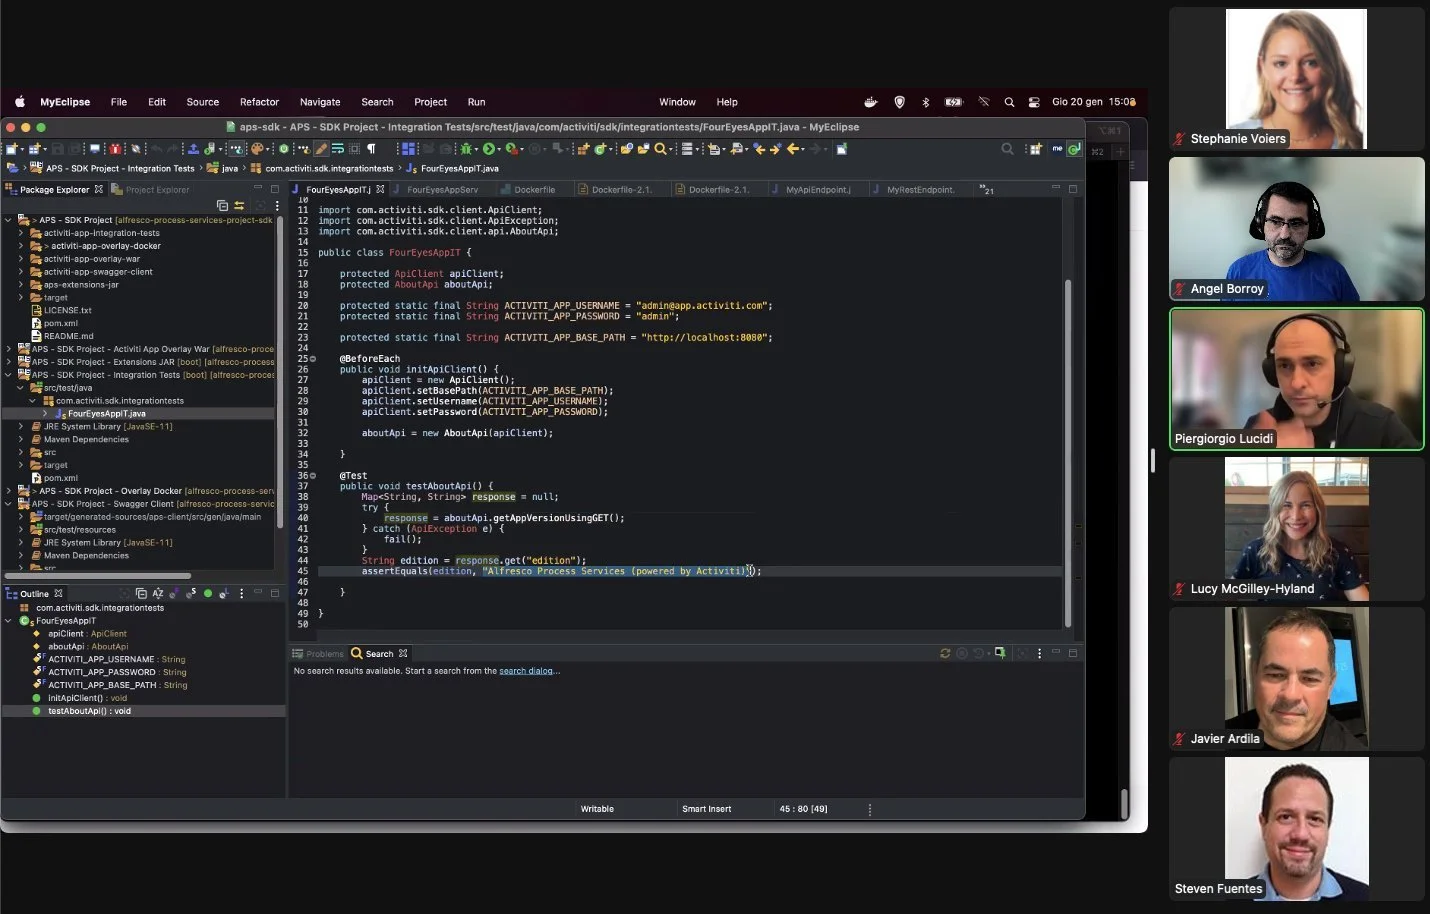The width and height of the screenshot is (1430, 914).
Task: Click the pin Search view icon
Action: 999,653
